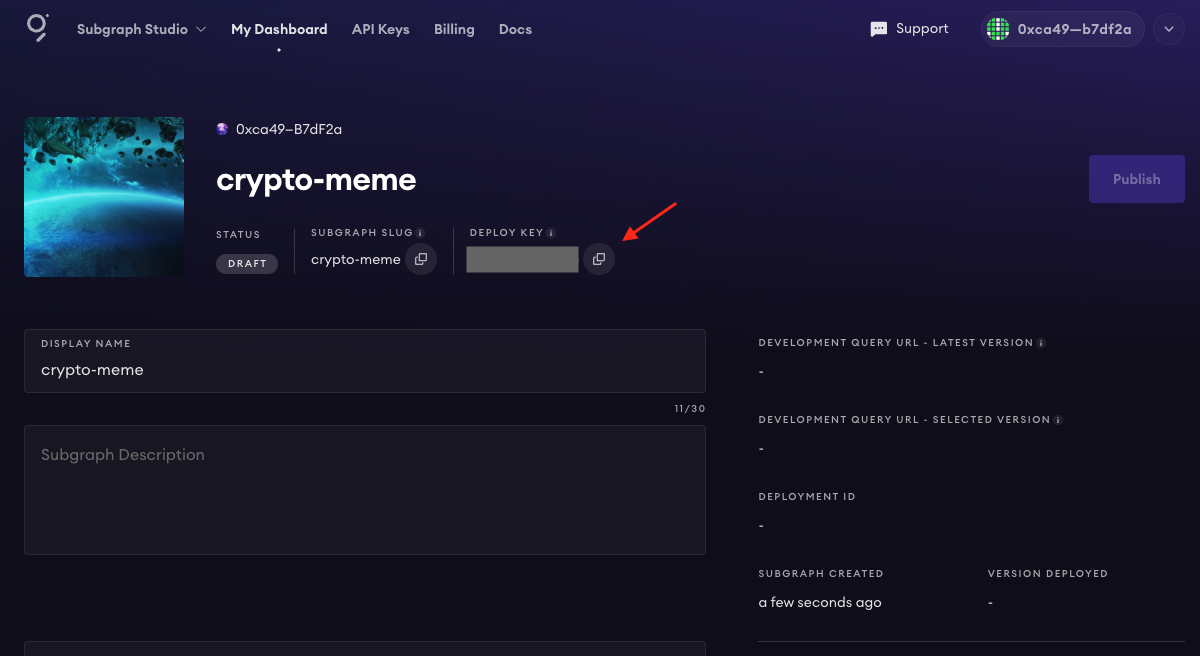Image resolution: width=1200 pixels, height=656 pixels.
Task: Open the account menu chevron
Action: pyautogui.click(x=1168, y=29)
